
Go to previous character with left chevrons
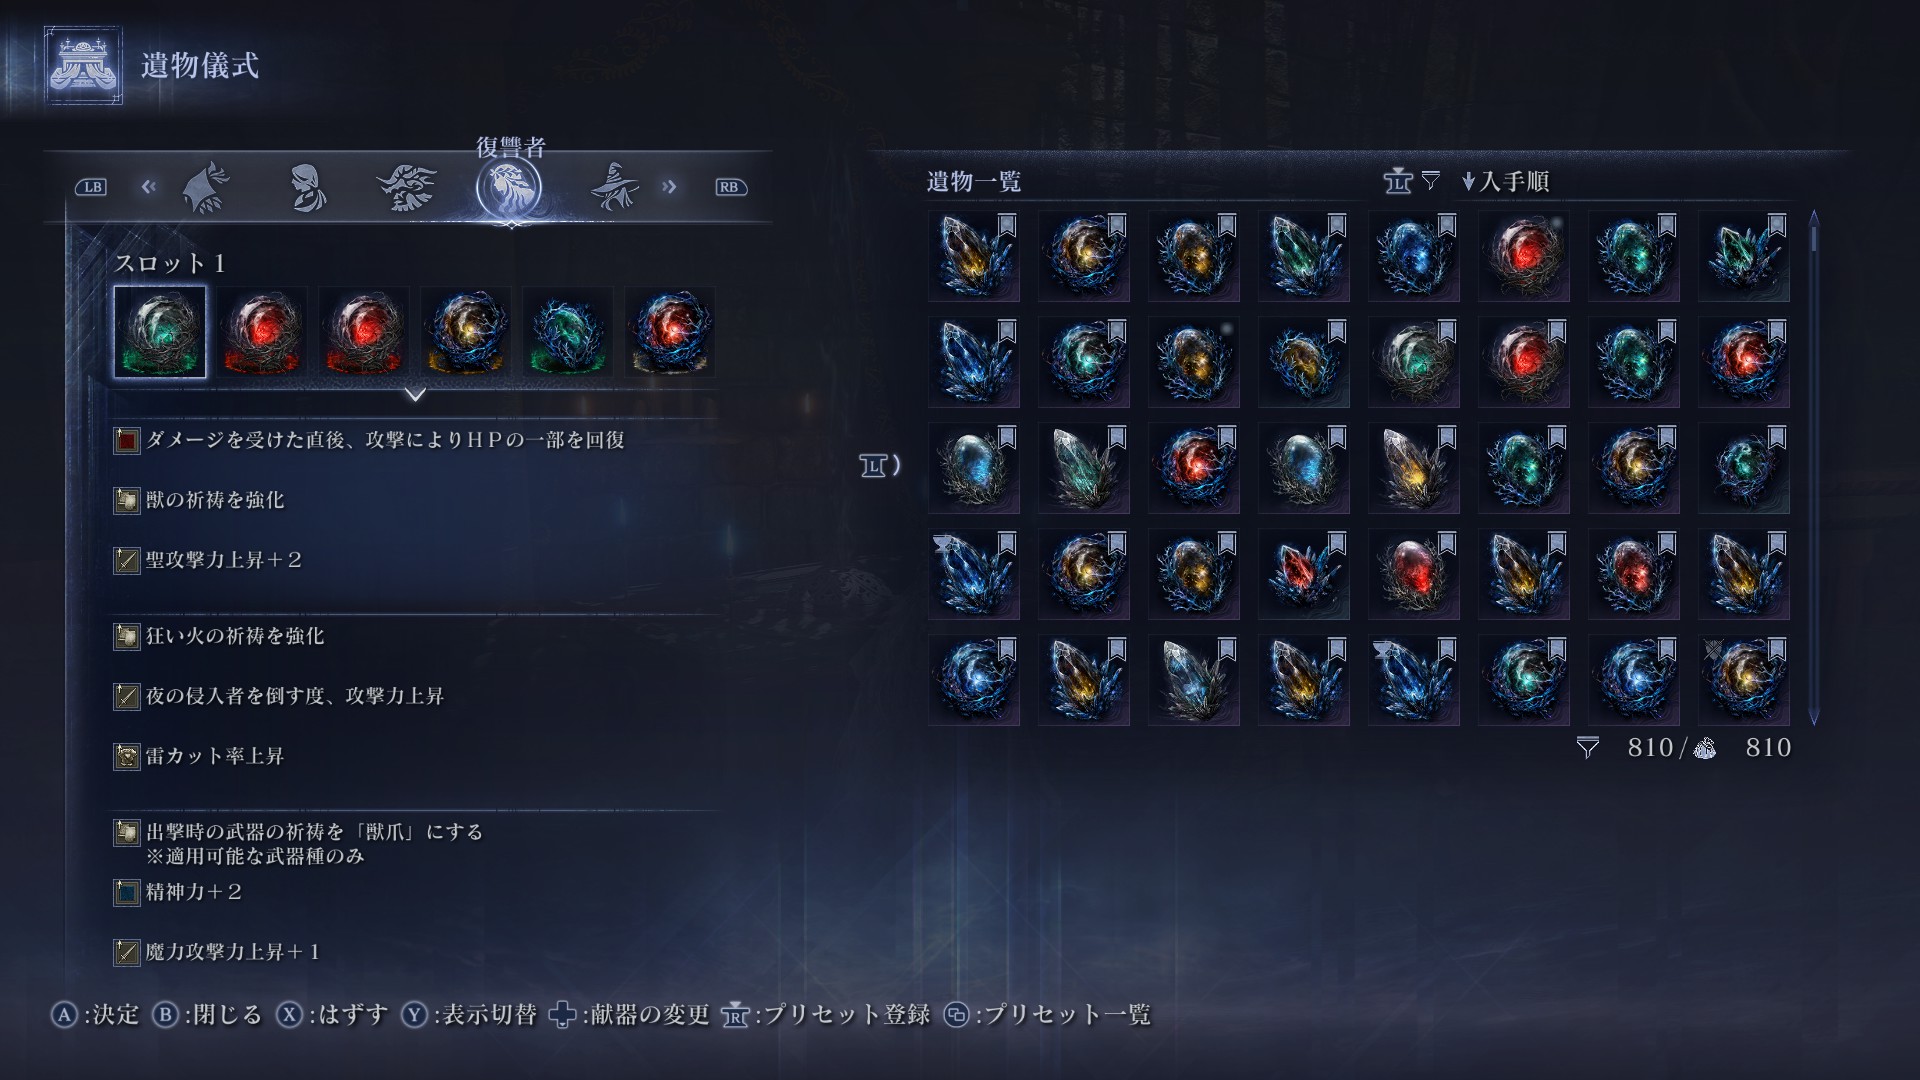click(149, 186)
